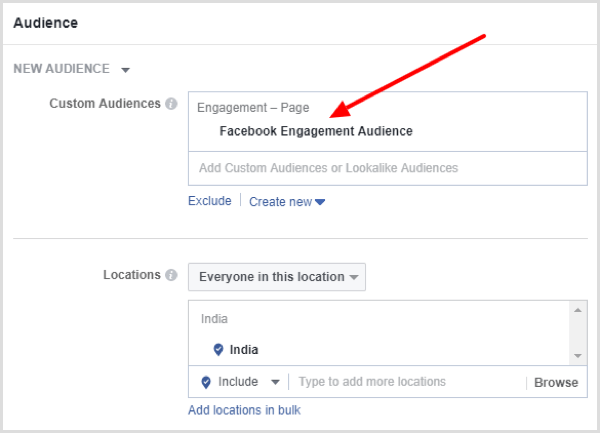Click the Audience section heading
This screenshot has width=600, height=433.
[46, 23]
